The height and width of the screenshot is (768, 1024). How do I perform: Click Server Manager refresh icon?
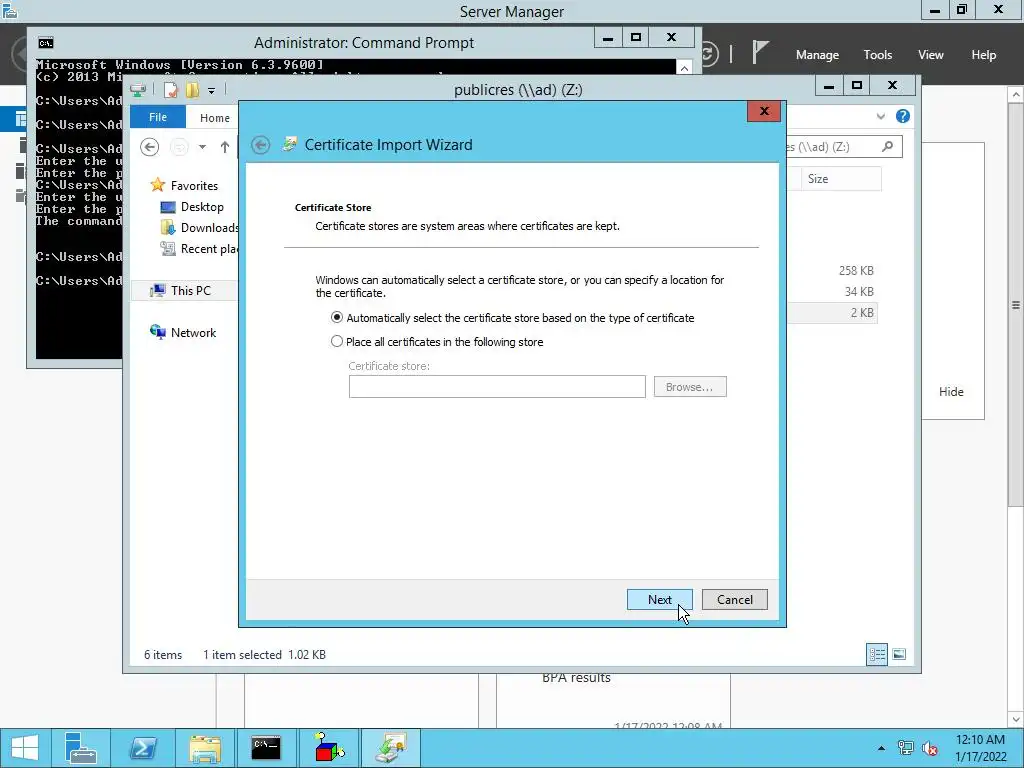click(x=710, y=53)
